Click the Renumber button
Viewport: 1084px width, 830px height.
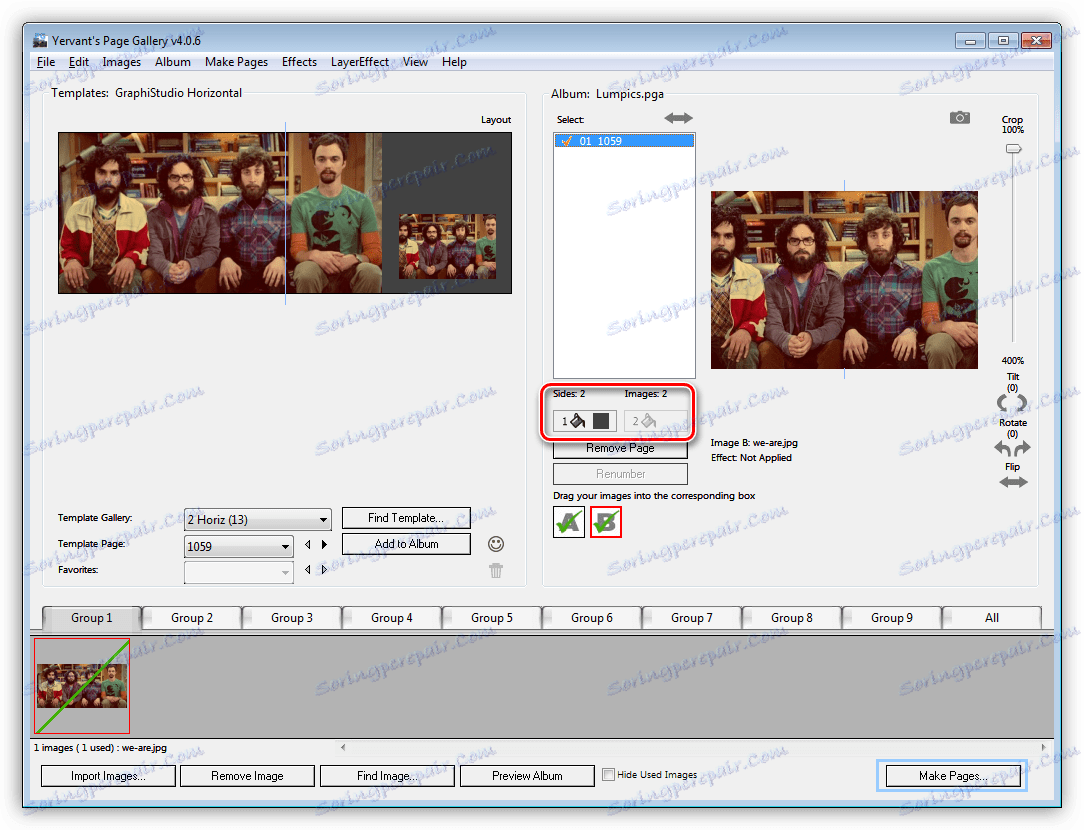[620, 474]
